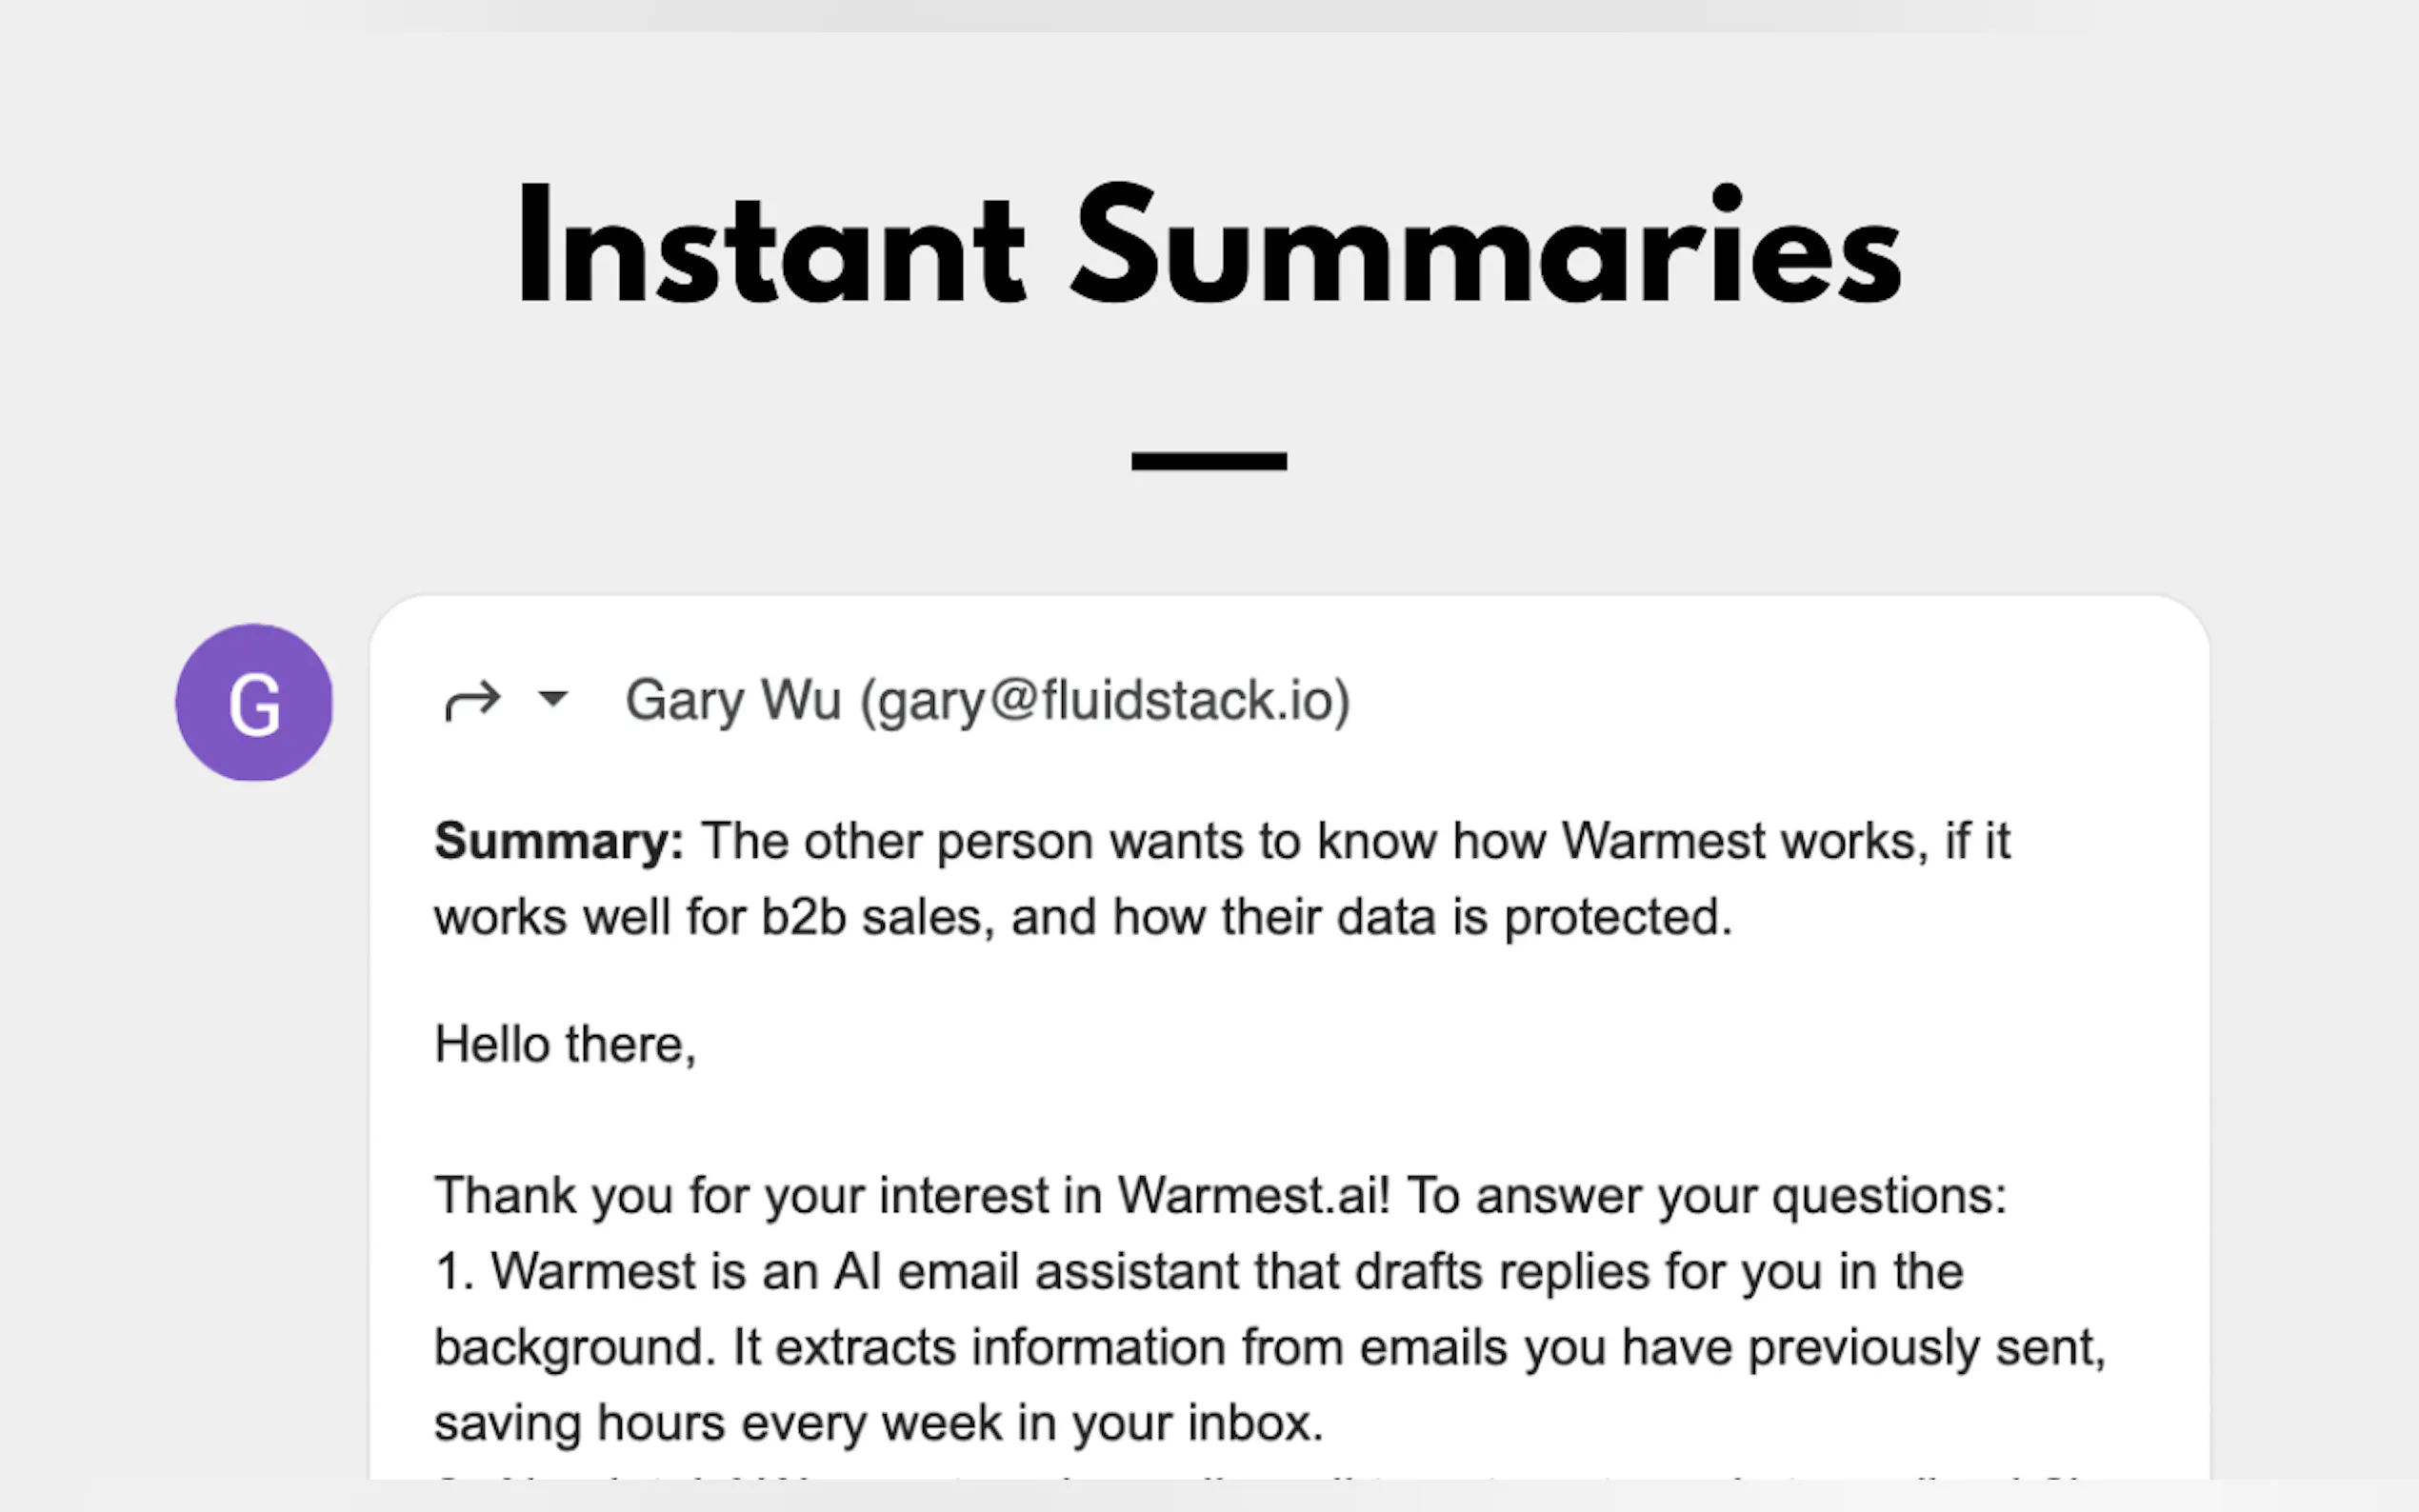Click the word Instant in the heading
Viewport: 2419px width, 1512px height.
pos(770,246)
